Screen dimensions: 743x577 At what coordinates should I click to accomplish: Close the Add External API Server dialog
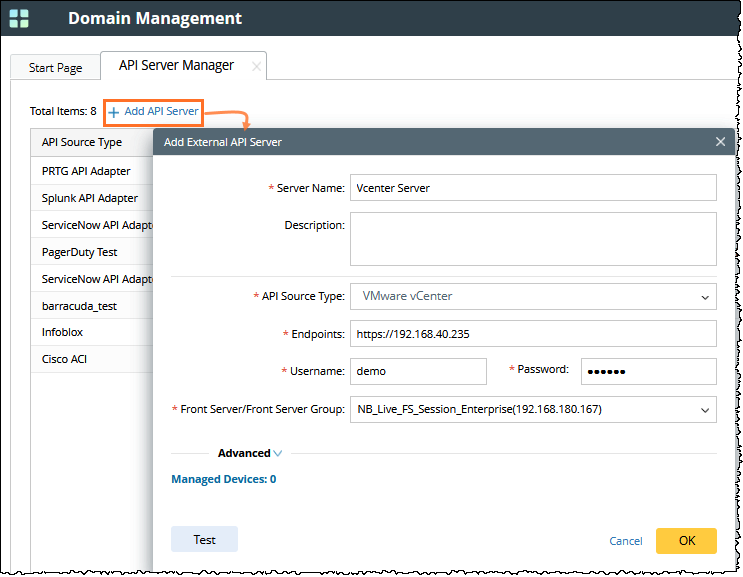pos(720,142)
